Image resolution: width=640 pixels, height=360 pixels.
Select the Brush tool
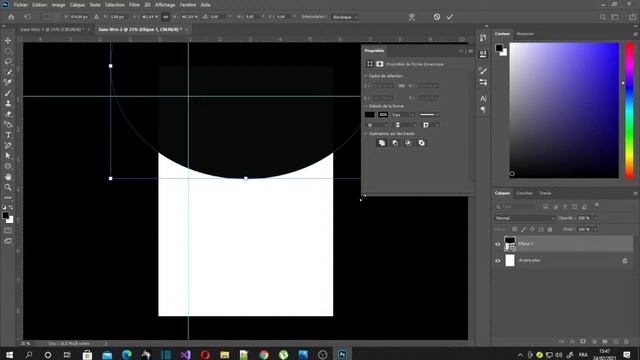8,93
